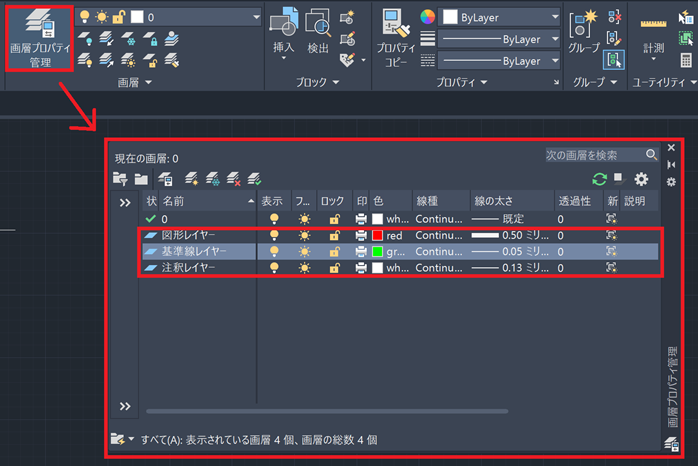The height and width of the screenshot is (466, 698).
Task: Toggle the plot printer icon of layer 0 row
Action: point(361,219)
